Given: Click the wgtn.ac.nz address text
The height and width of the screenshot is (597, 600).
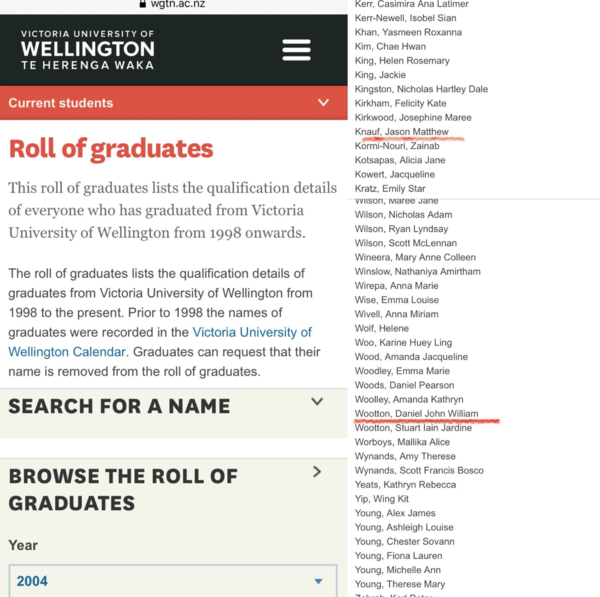Looking at the screenshot, I should 178,4.
